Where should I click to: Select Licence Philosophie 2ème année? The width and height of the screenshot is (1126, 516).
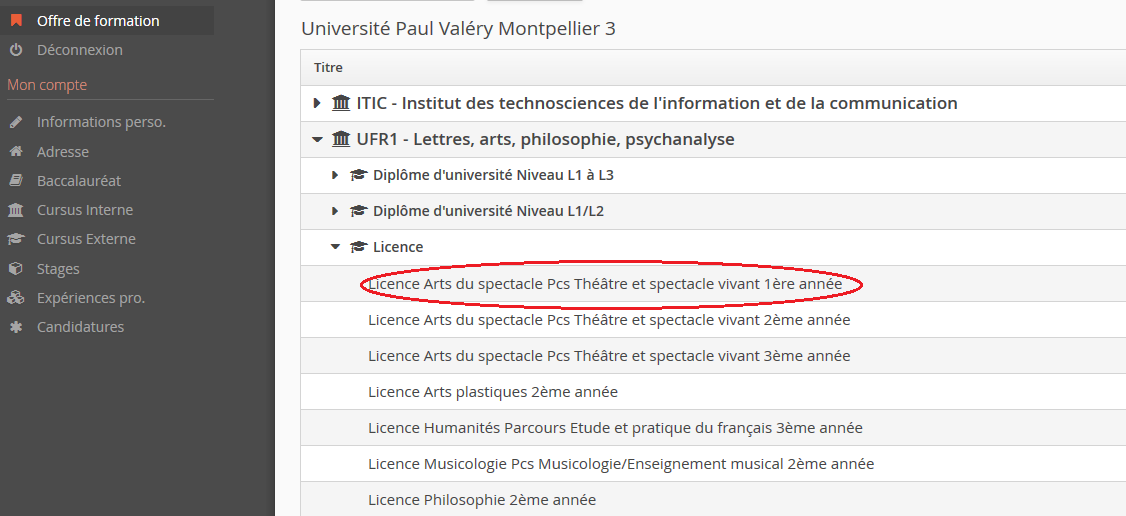tap(482, 499)
